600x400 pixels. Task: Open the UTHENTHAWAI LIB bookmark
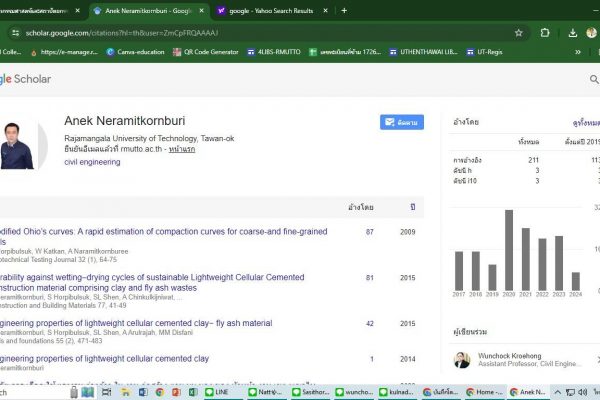click(x=423, y=52)
